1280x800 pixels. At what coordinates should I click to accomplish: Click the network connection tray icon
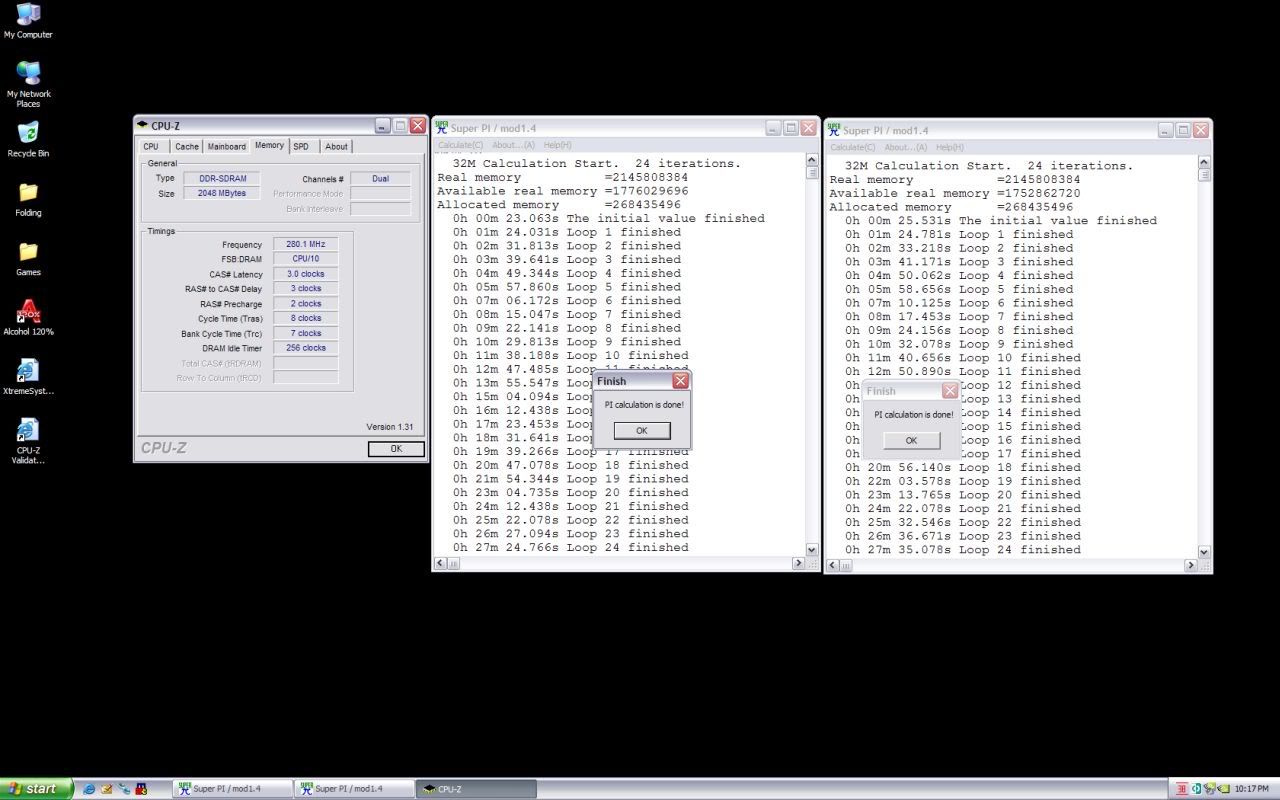pyautogui.click(x=1210, y=789)
